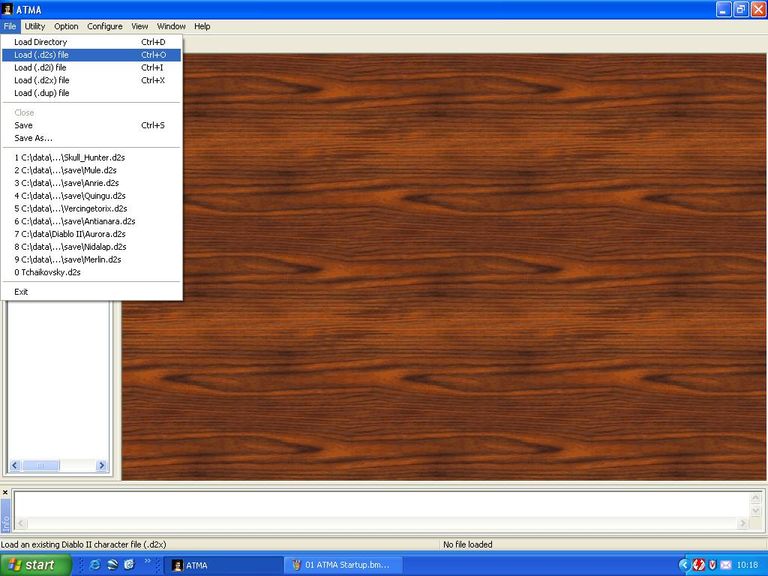Open the Utility menu
The image size is (768, 576).
click(35, 26)
